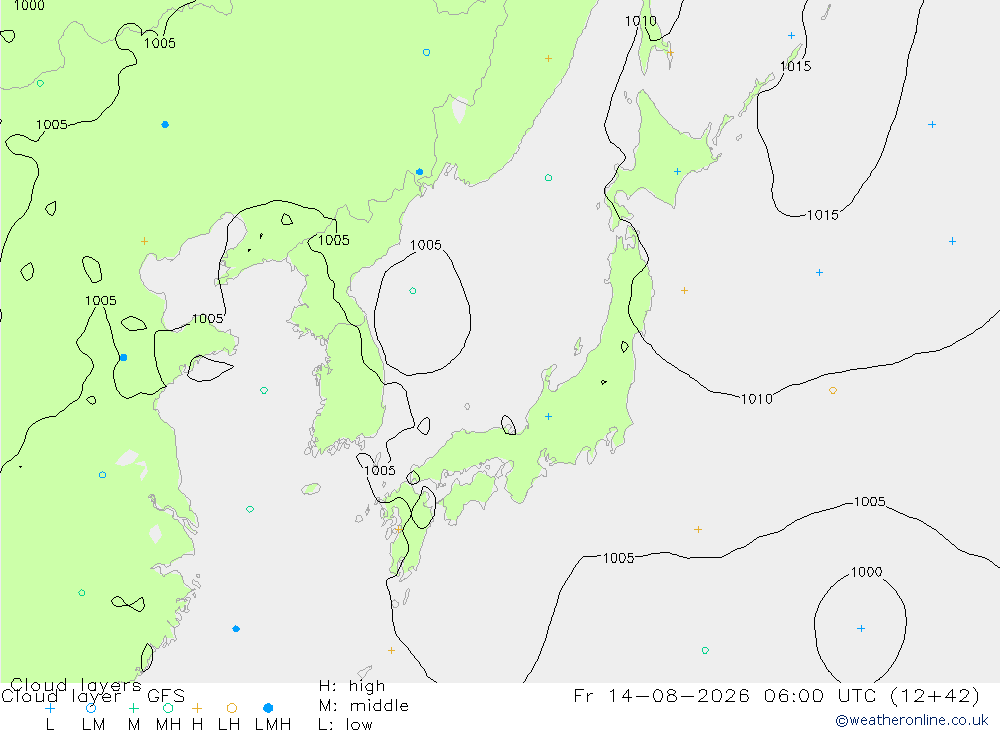Click the '1000' label above the southeast low
The height and width of the screenshot is (733, 1000).
(x=867, y=572)
